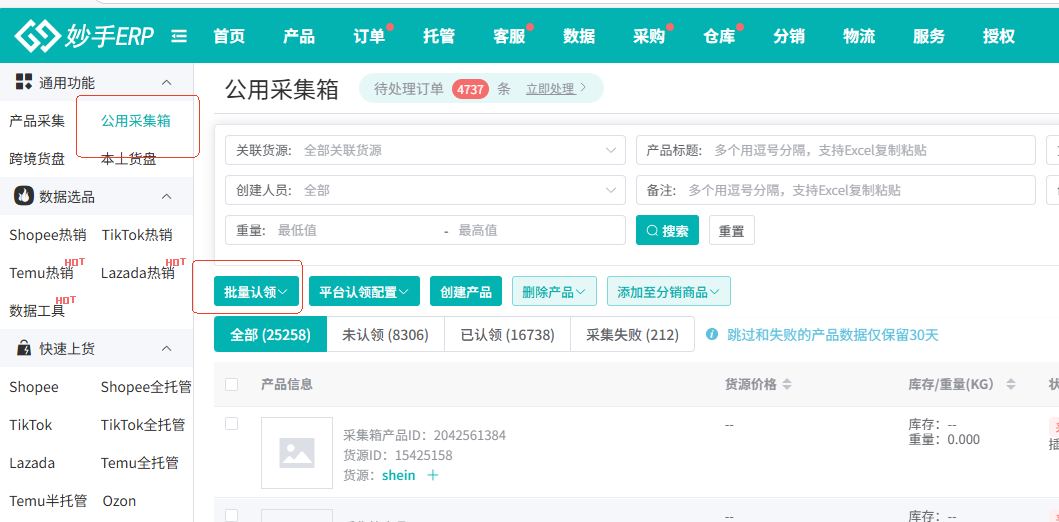Switch to the 已认领 (16738) tab
Image resolution: width=1059 pixels, height=522 pixels.
click(x=507, y=334)
